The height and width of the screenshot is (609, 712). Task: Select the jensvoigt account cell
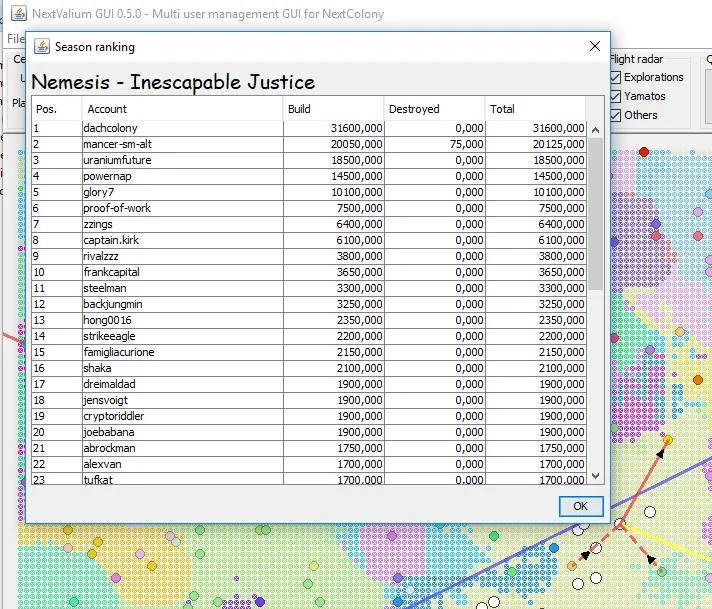[x=183, y=400]
